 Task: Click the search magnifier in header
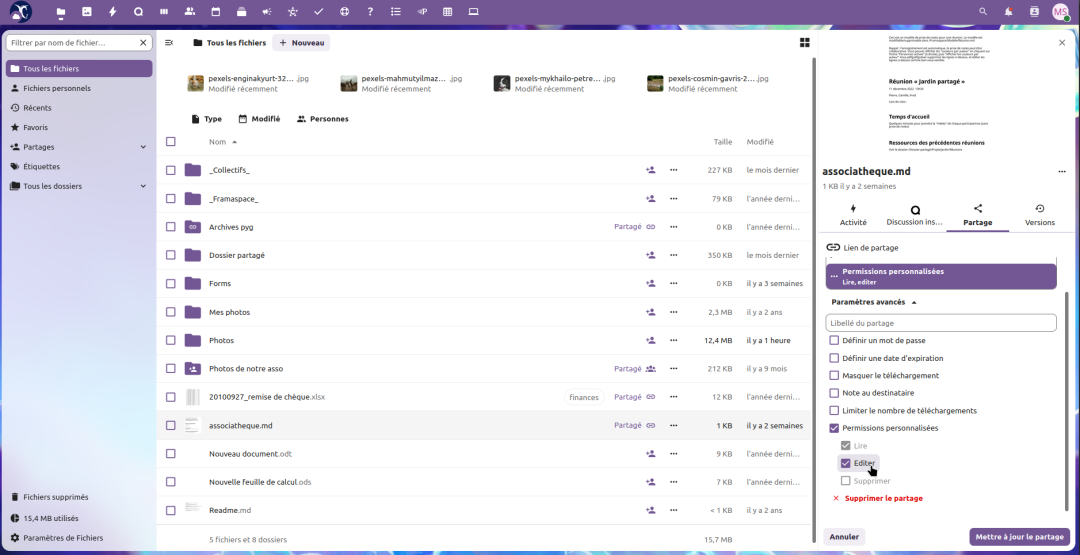pos(983,12)
